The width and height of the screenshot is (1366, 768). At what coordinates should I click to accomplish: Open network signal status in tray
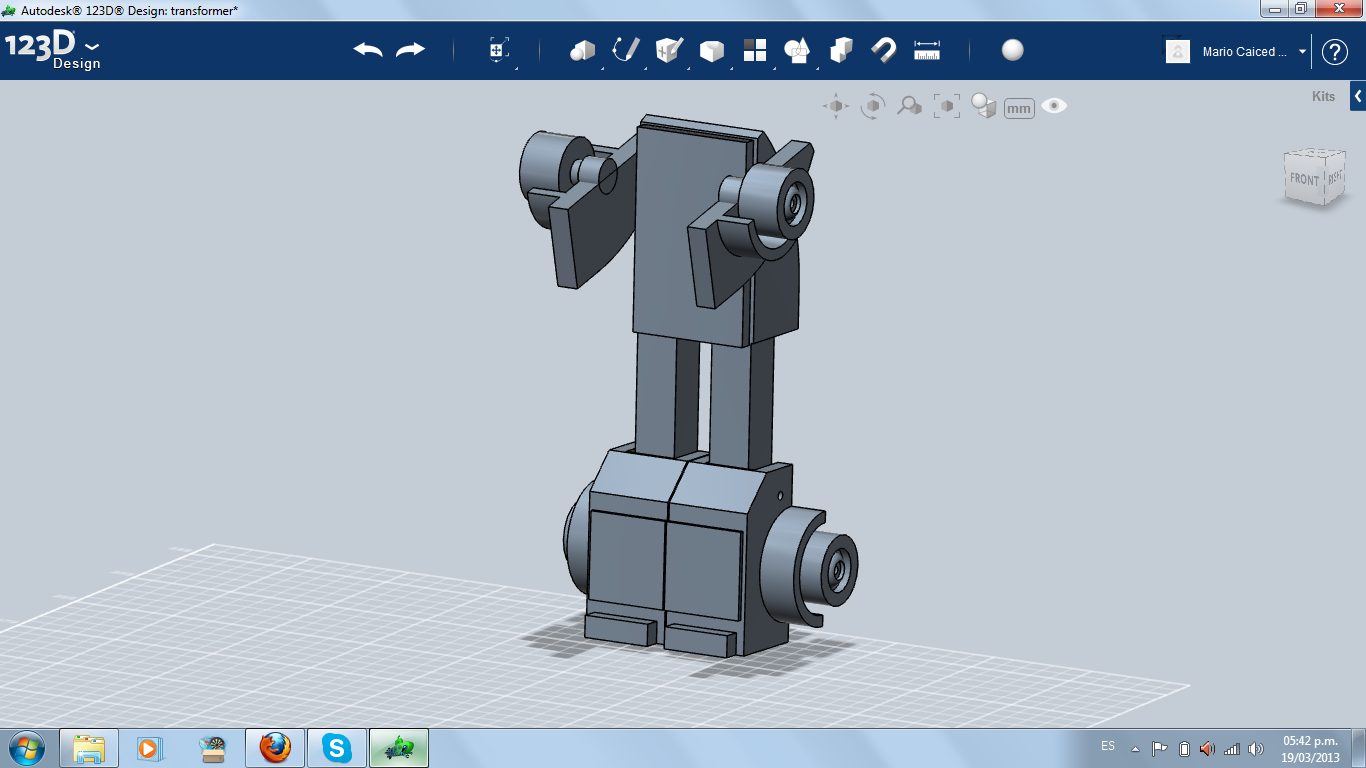1232,748
